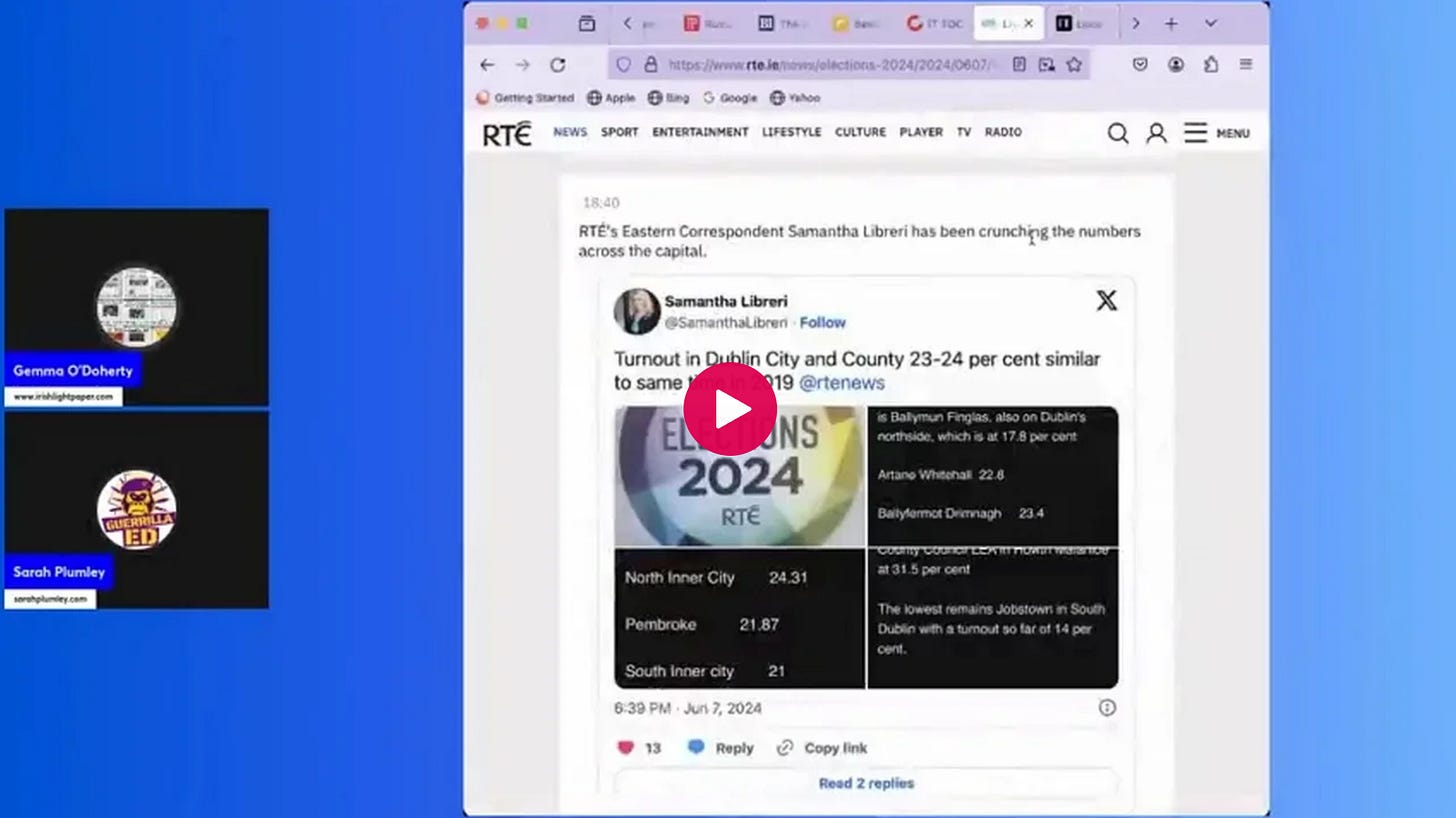Close the active RTÉ tab
This screenshot has width=1456, height=818.
tap(1028, 23)
